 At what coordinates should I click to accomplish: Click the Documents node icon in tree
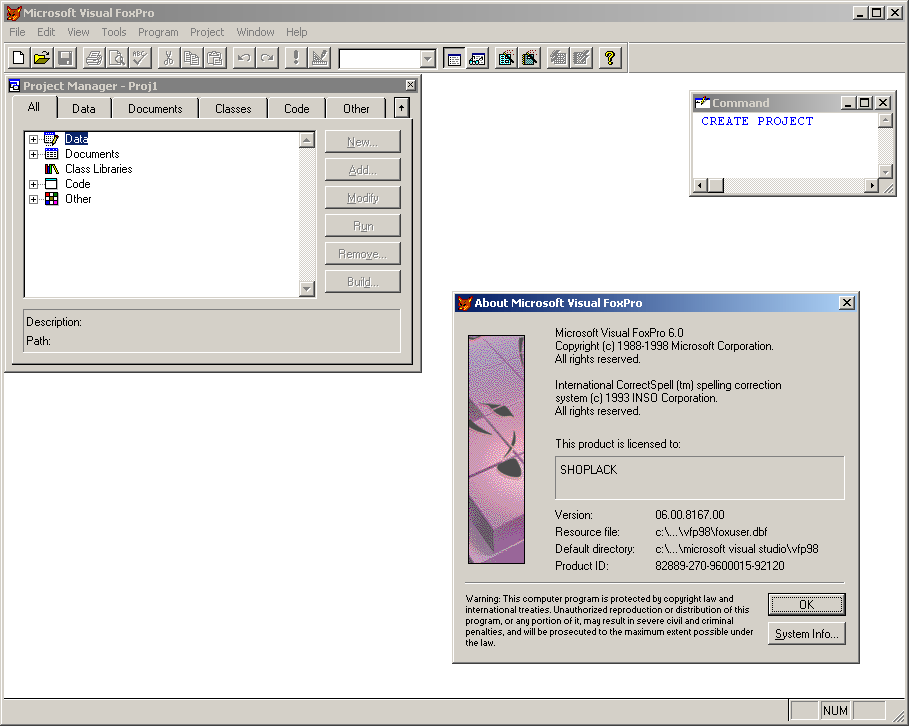tap(52, 154)
